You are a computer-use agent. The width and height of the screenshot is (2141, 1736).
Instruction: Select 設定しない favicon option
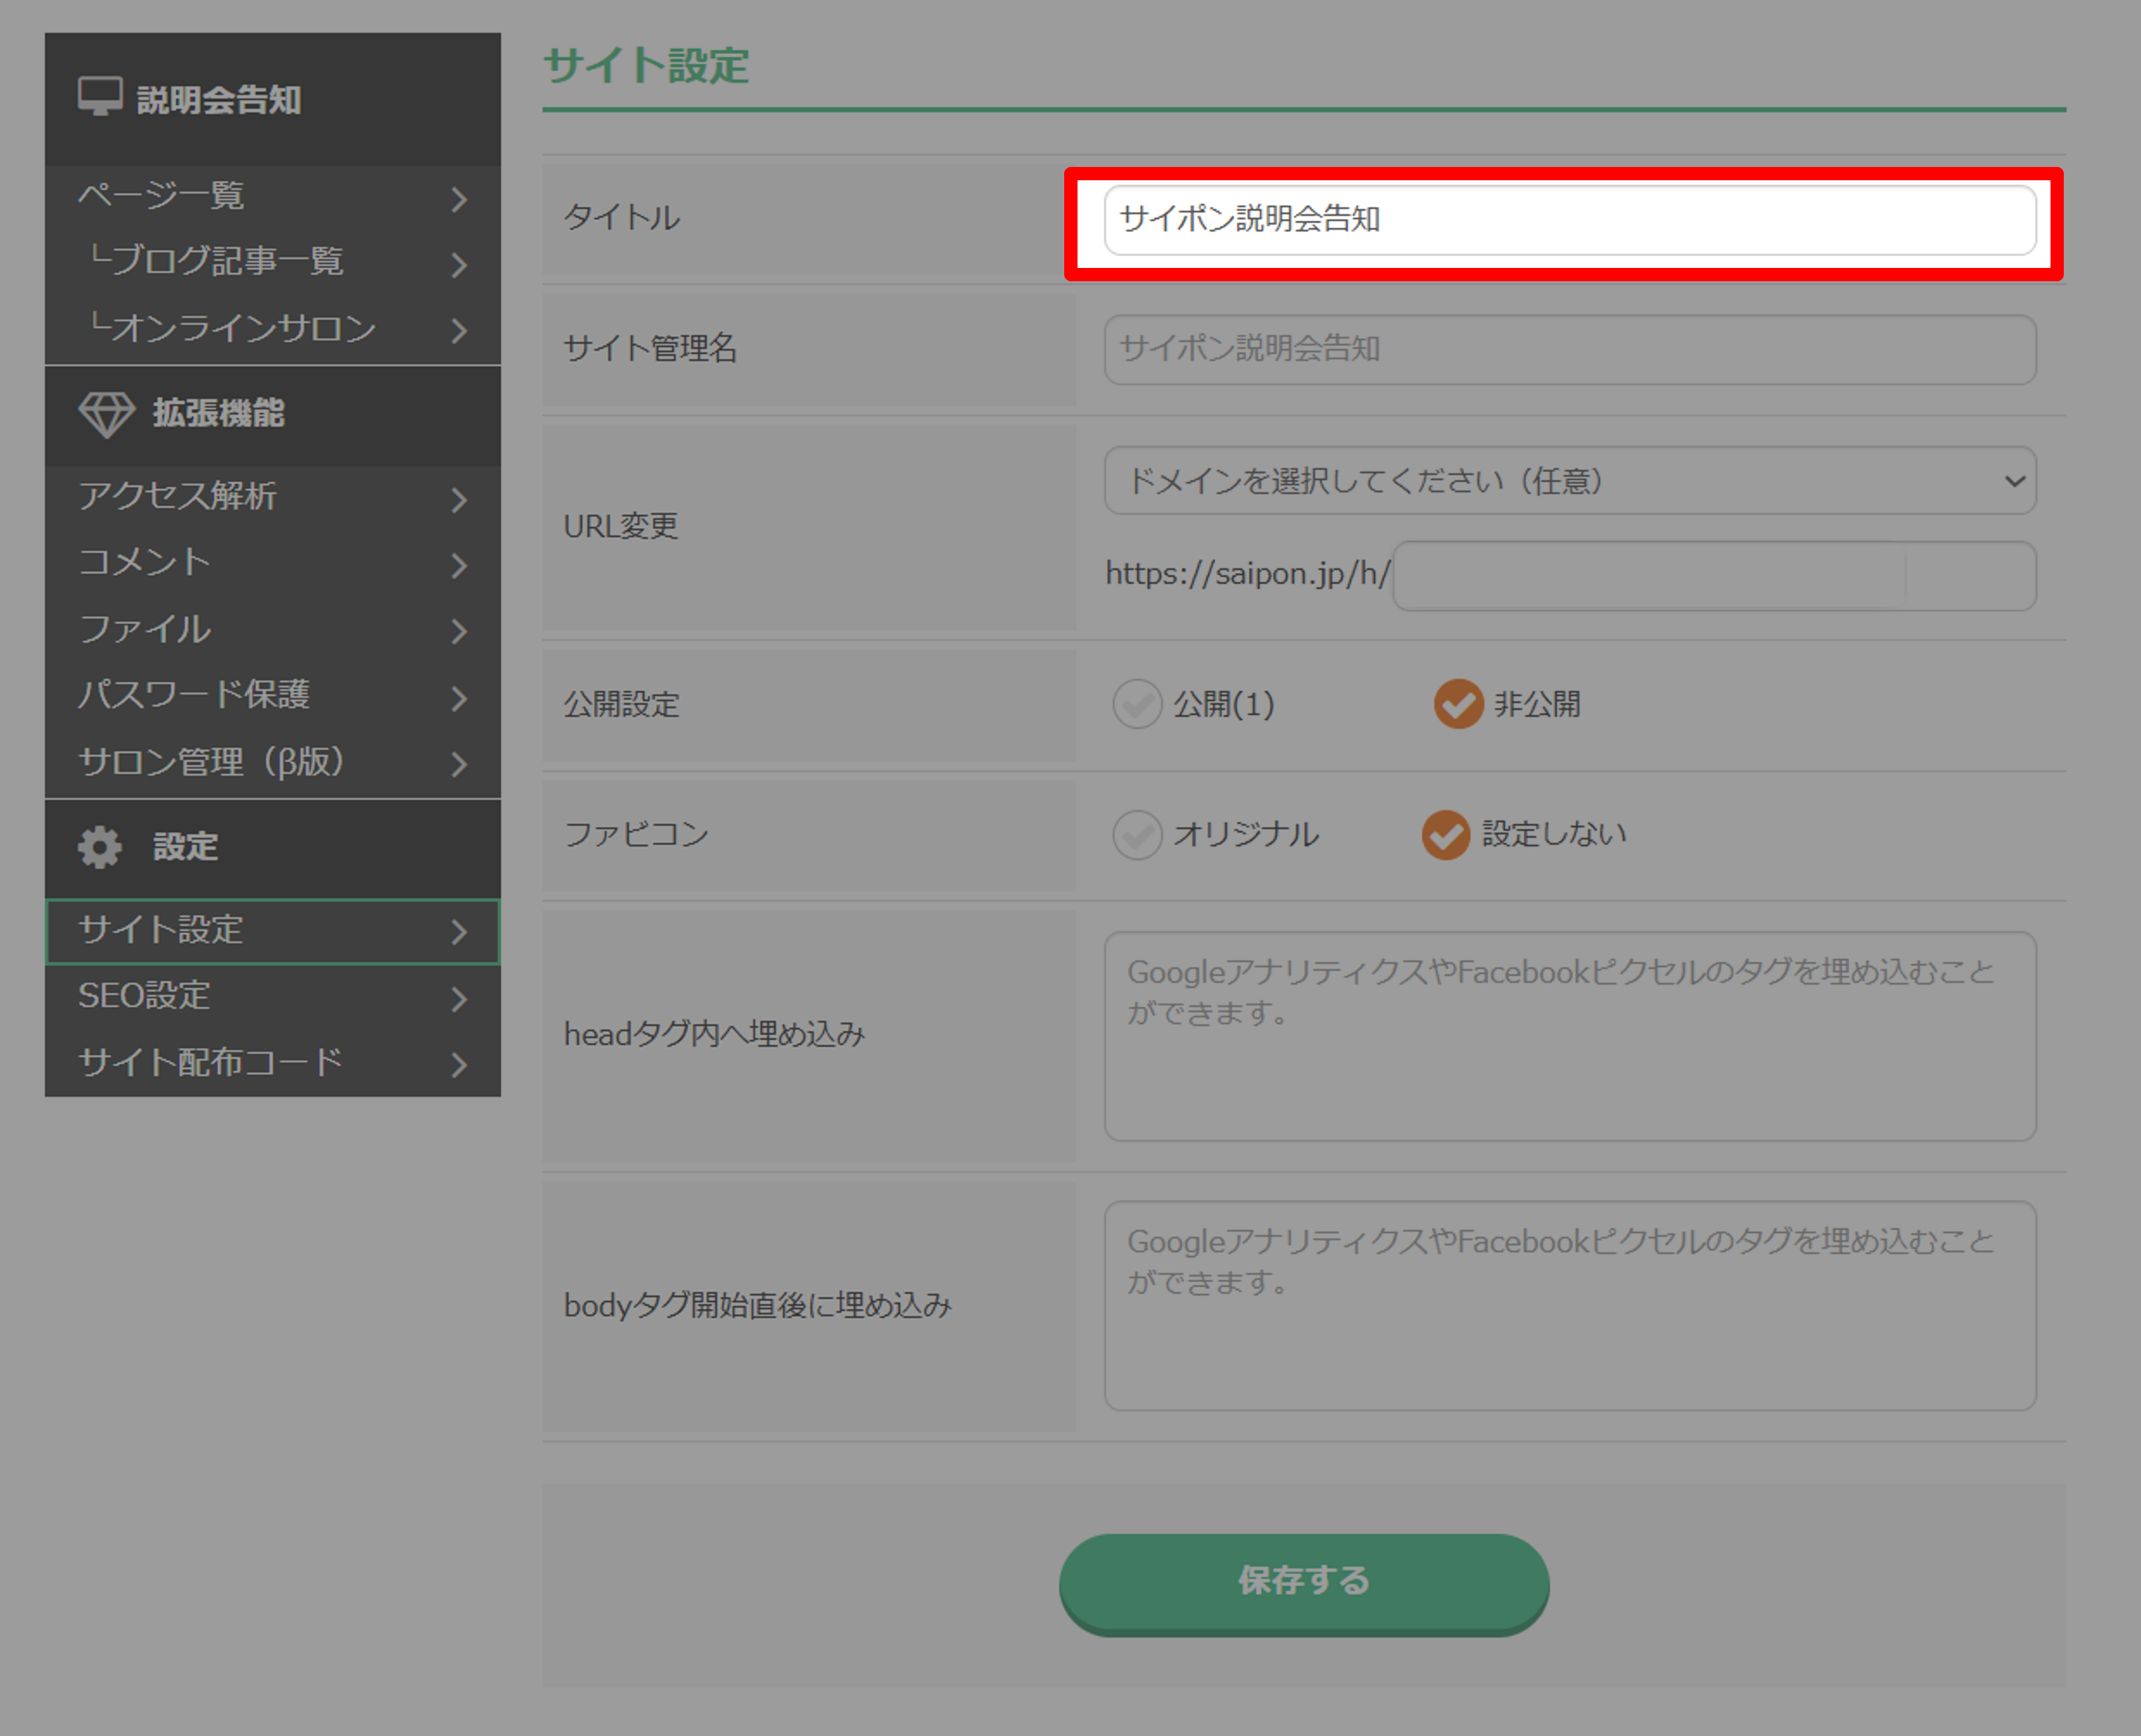(1446, 835)
